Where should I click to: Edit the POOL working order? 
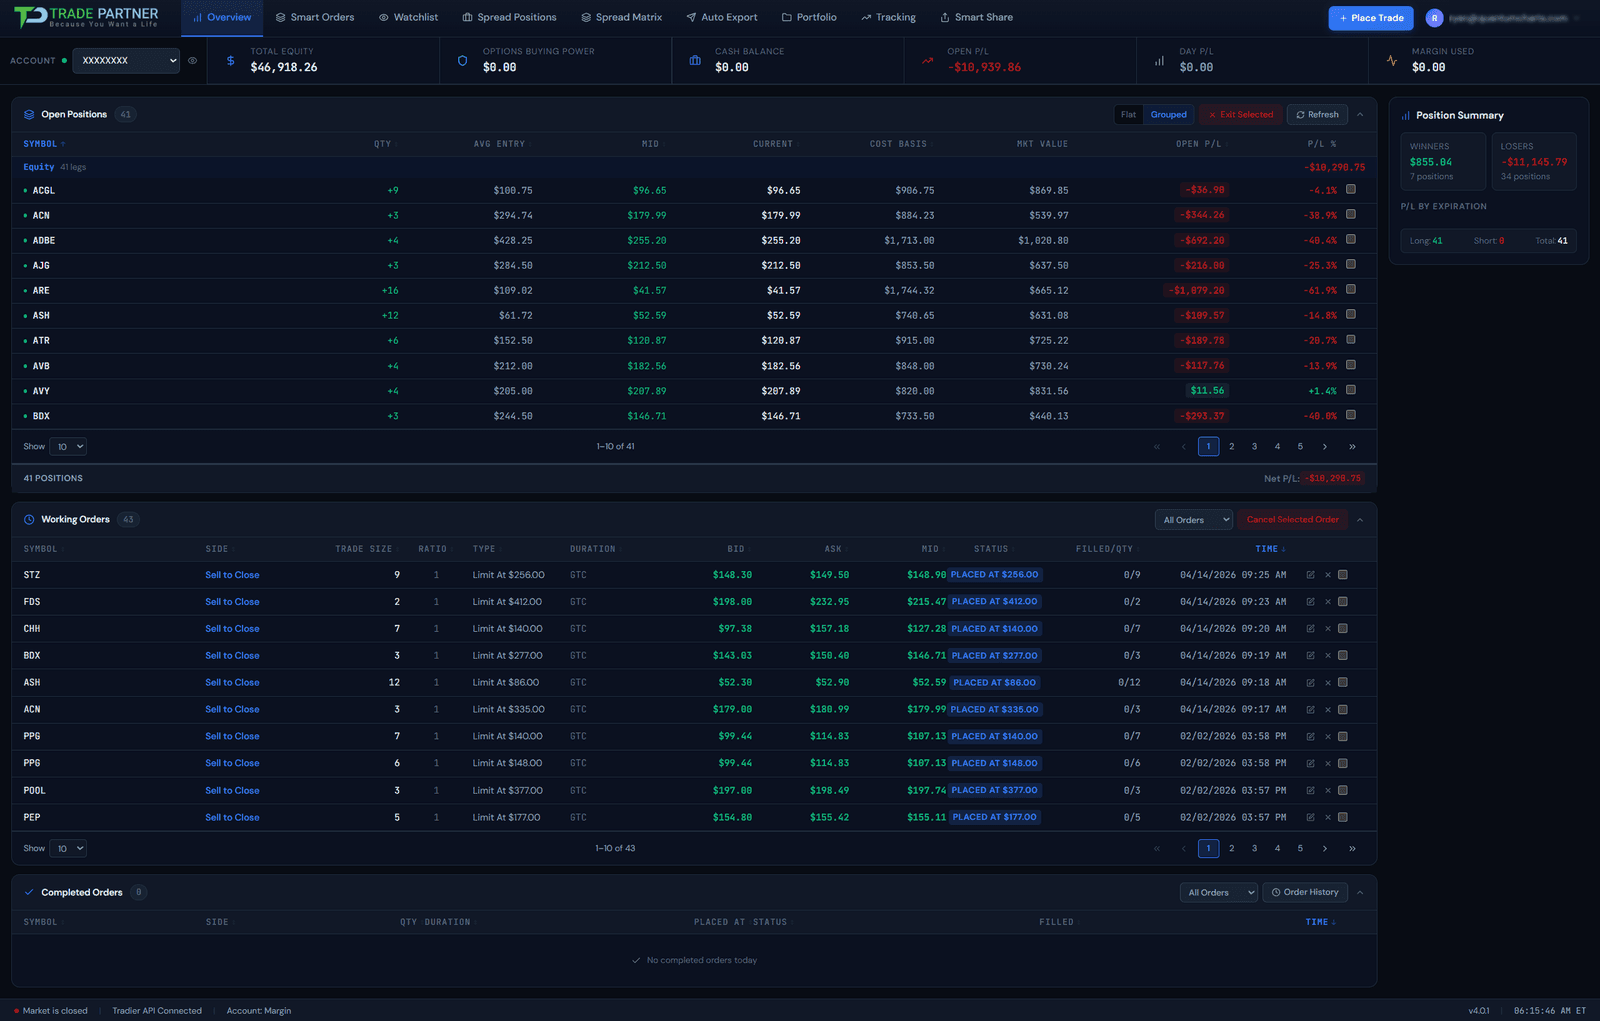[x=1310, y=790]
